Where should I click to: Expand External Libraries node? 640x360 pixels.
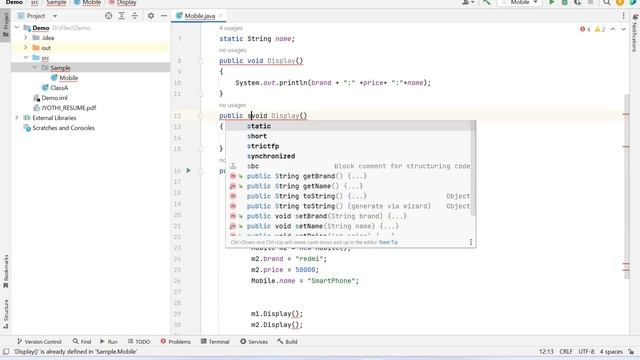point(17,118)
